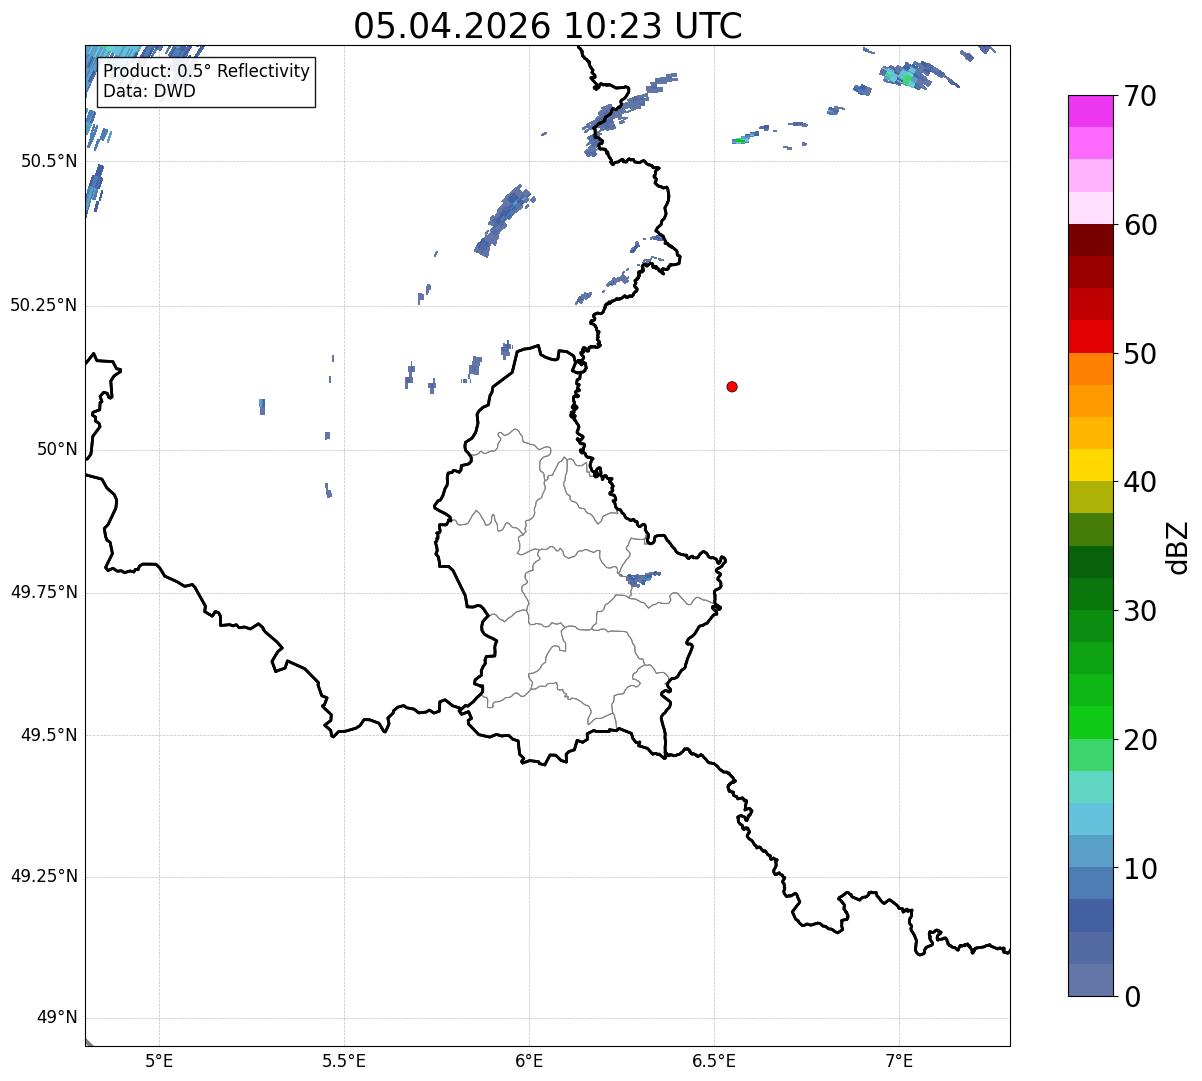Click the cyan echo in top-left corner
Viewport: 1202px width, 1081px height.
click(130, 54)
